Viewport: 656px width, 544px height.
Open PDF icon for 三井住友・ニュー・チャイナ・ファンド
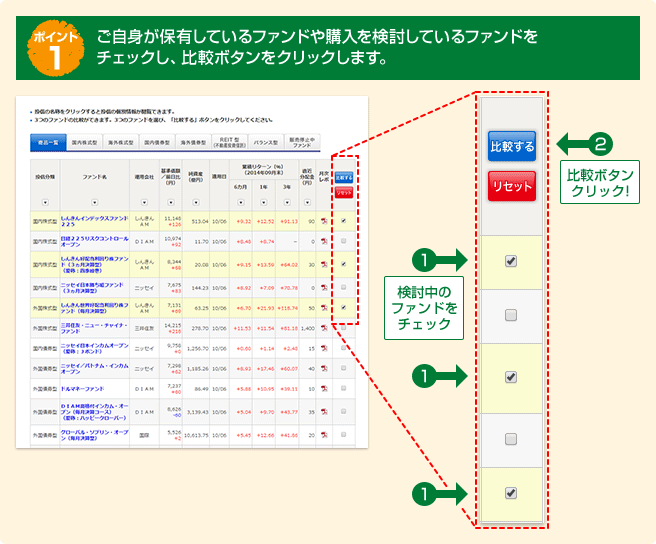tap(325, 328)
